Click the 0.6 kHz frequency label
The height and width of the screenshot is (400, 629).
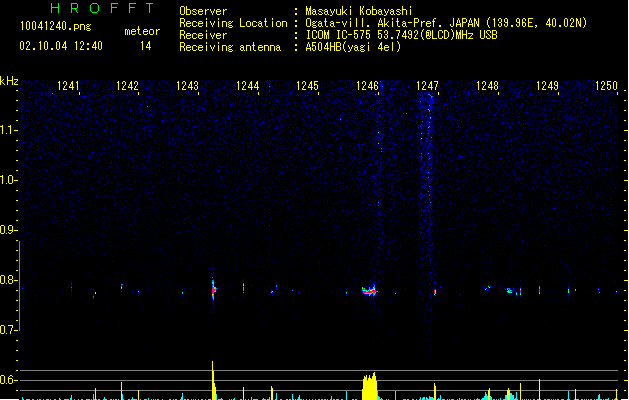pos(8,380)
